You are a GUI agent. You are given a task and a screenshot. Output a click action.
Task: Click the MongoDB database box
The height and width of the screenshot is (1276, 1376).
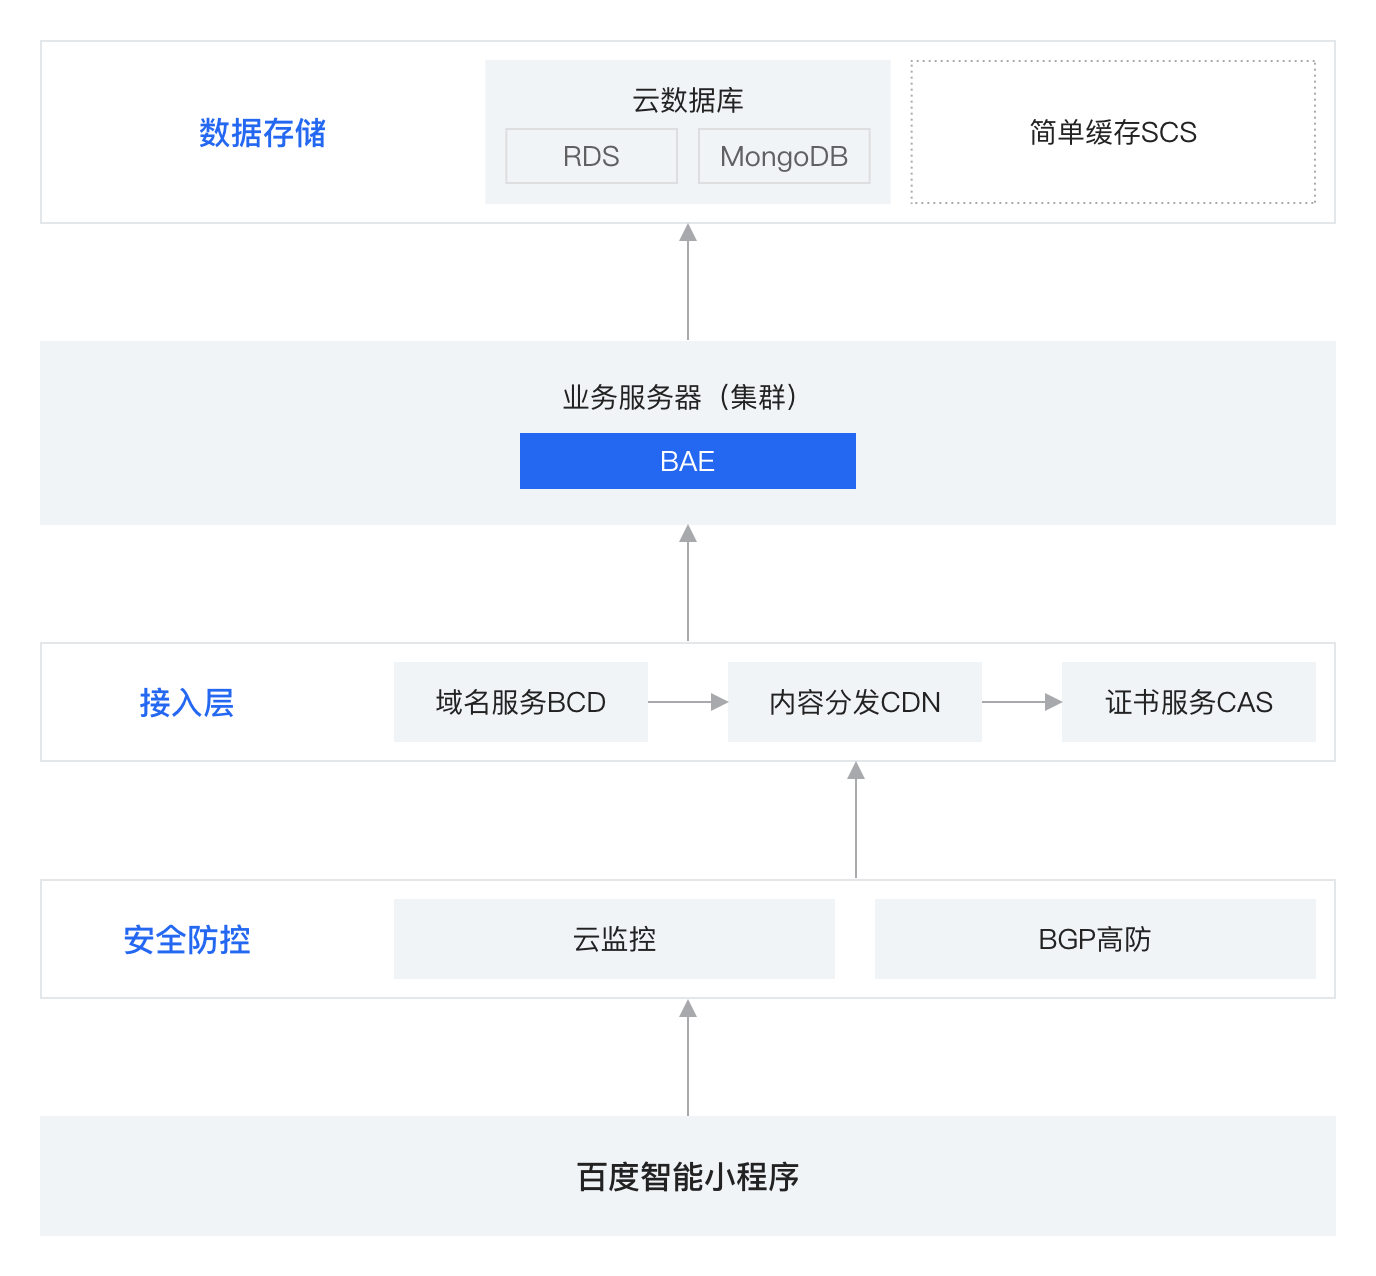click(784, 156)
